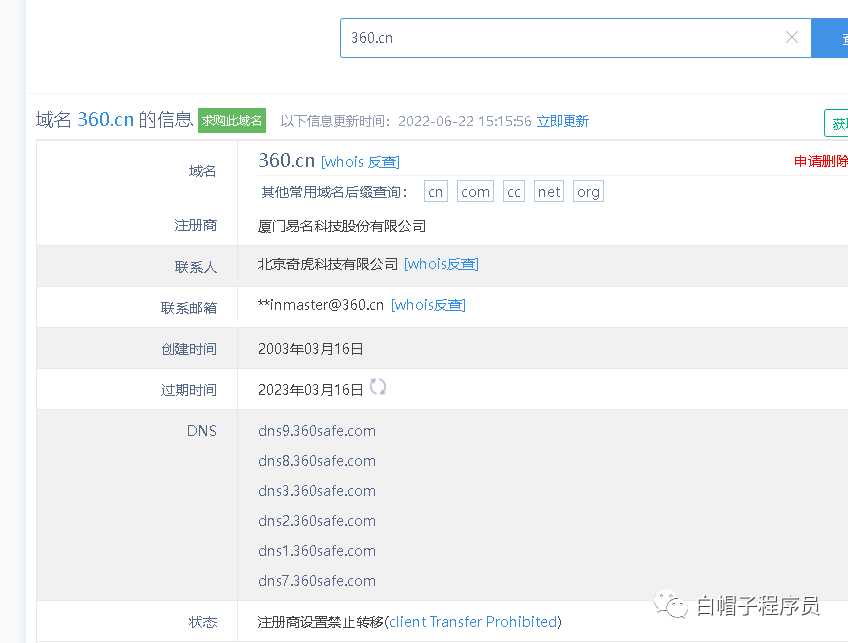Click the creation date 2003年03月16日
The width and height of the screenshot is (848, 643).
(310, 349)
